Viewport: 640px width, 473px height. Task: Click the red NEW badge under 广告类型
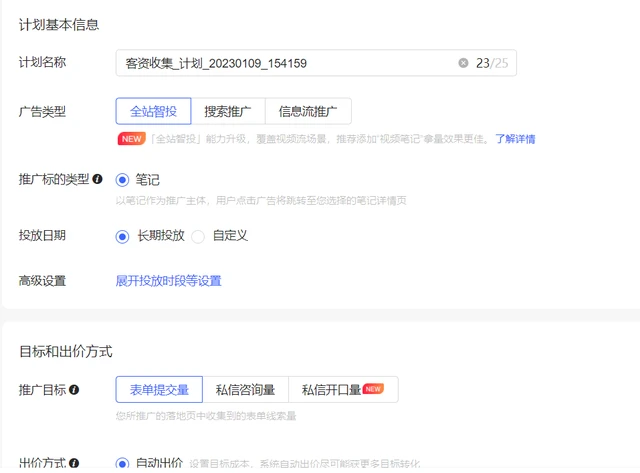coord(132,139)
